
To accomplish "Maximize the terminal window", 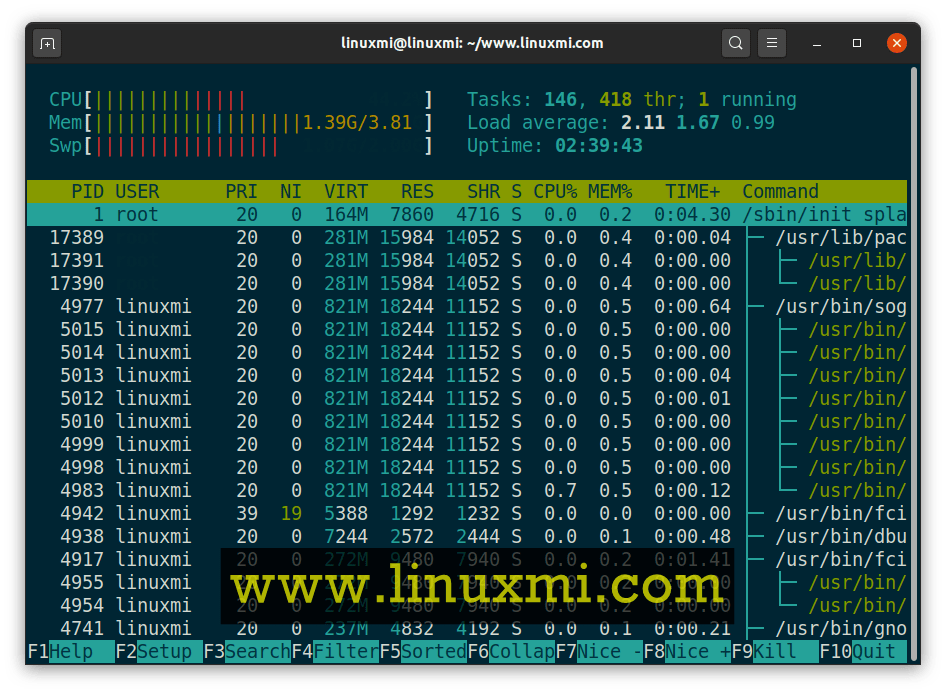I will 857,43.
